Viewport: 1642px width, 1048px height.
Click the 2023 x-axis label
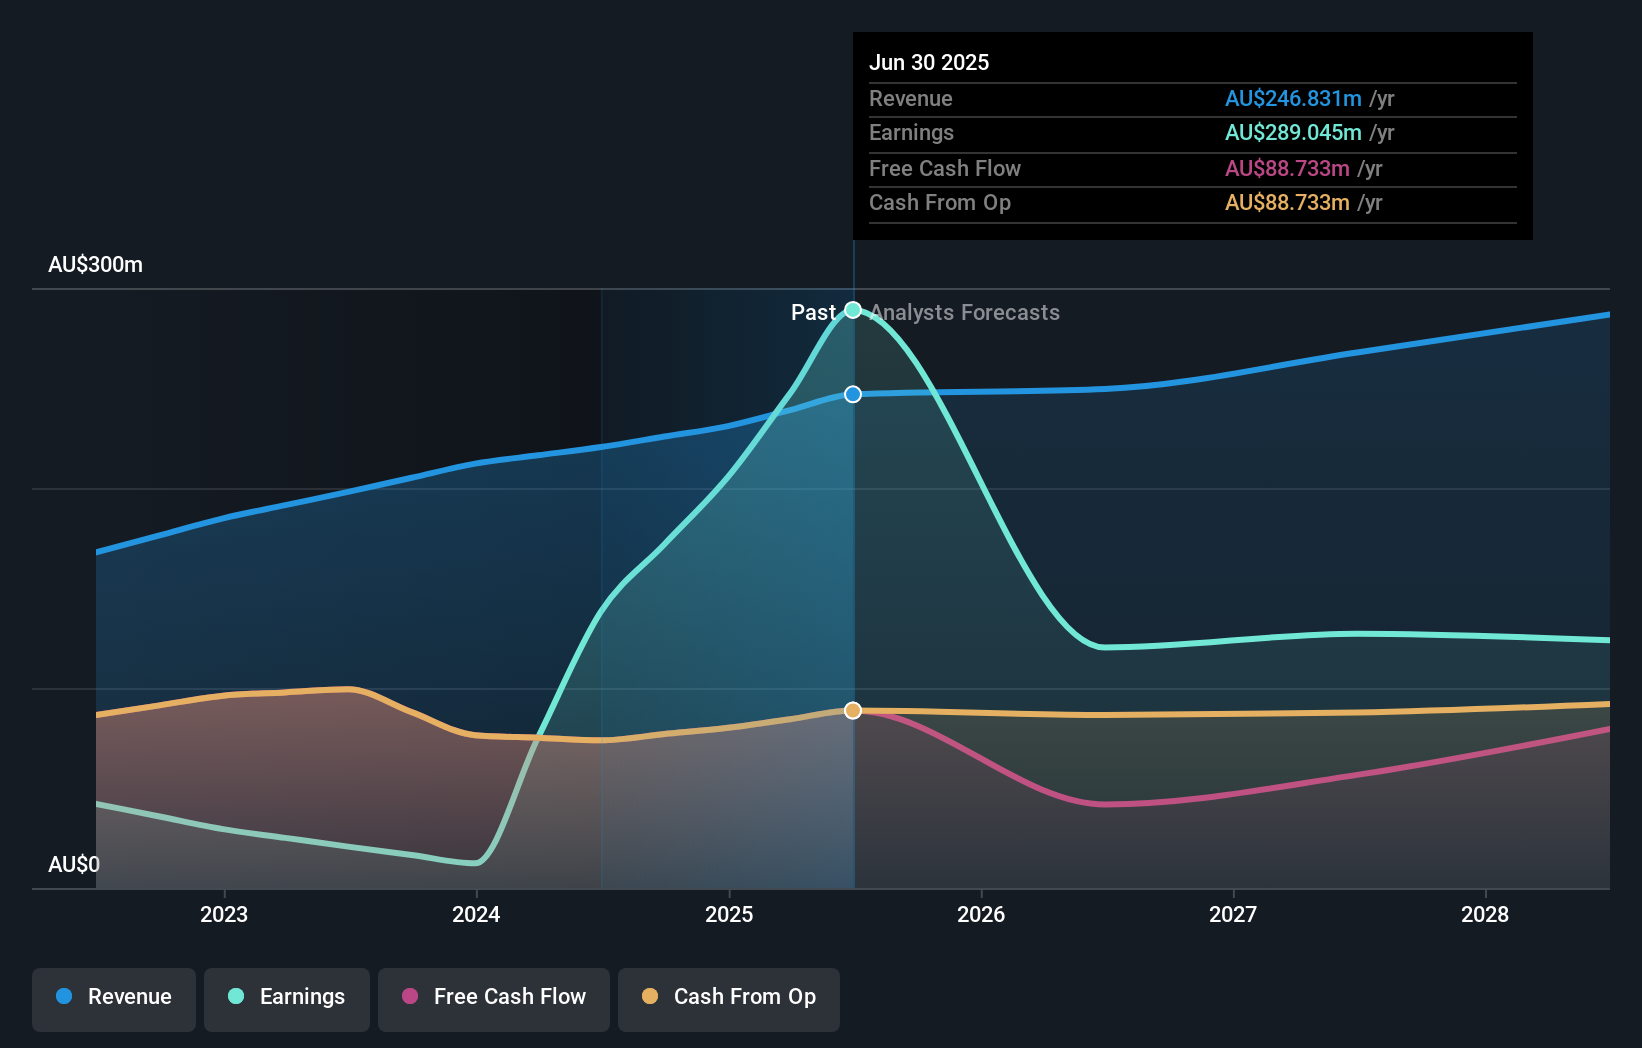point(224,914)
